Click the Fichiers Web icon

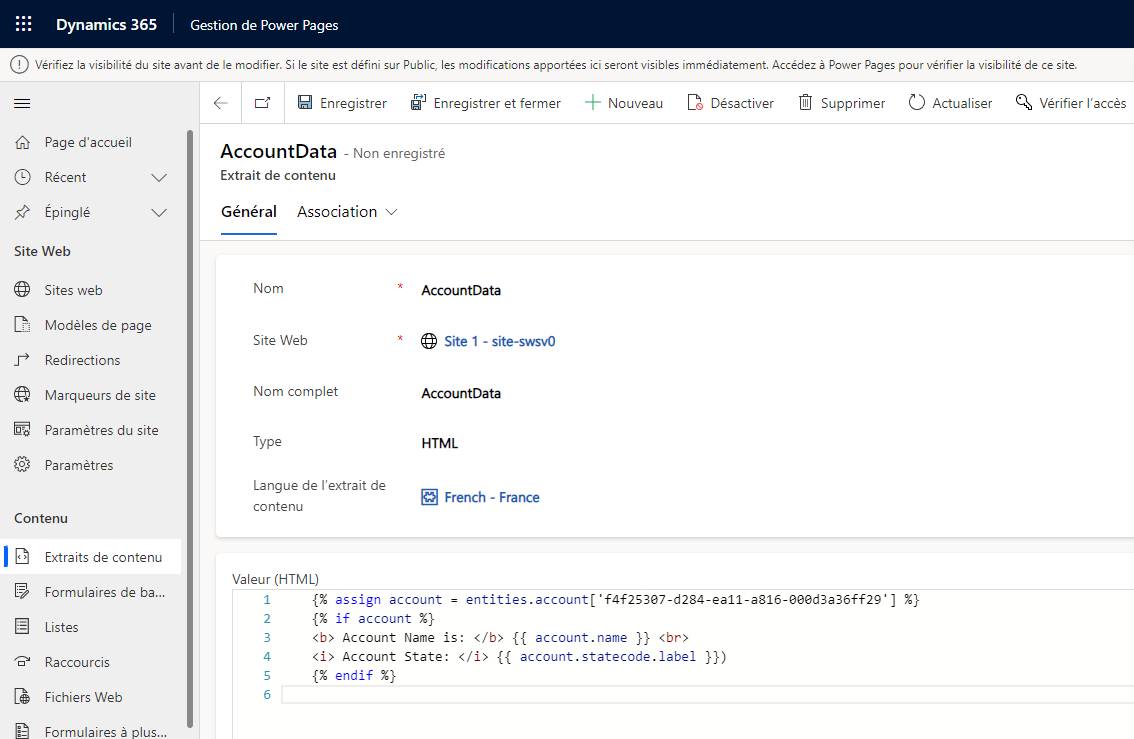[22, 696]
